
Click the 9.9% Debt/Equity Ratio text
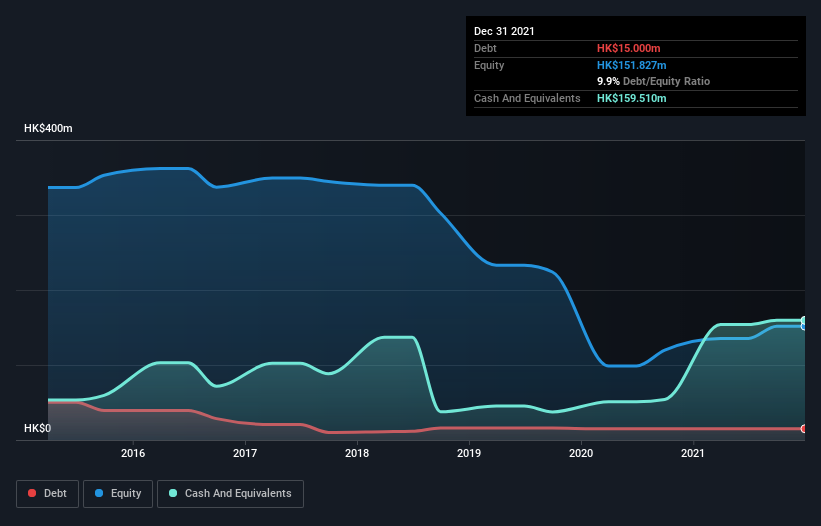[x=653, y=81]
